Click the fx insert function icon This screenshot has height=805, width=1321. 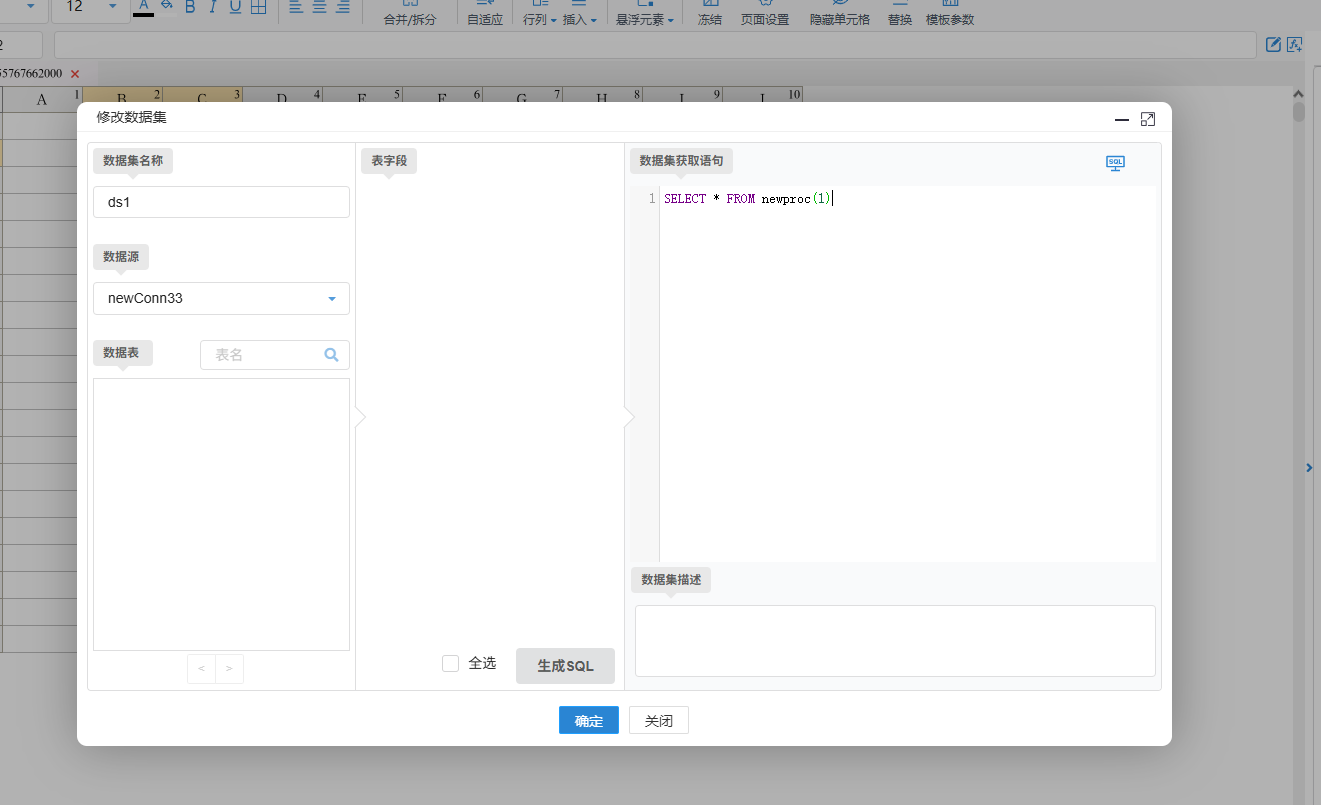pos(1295,44)
